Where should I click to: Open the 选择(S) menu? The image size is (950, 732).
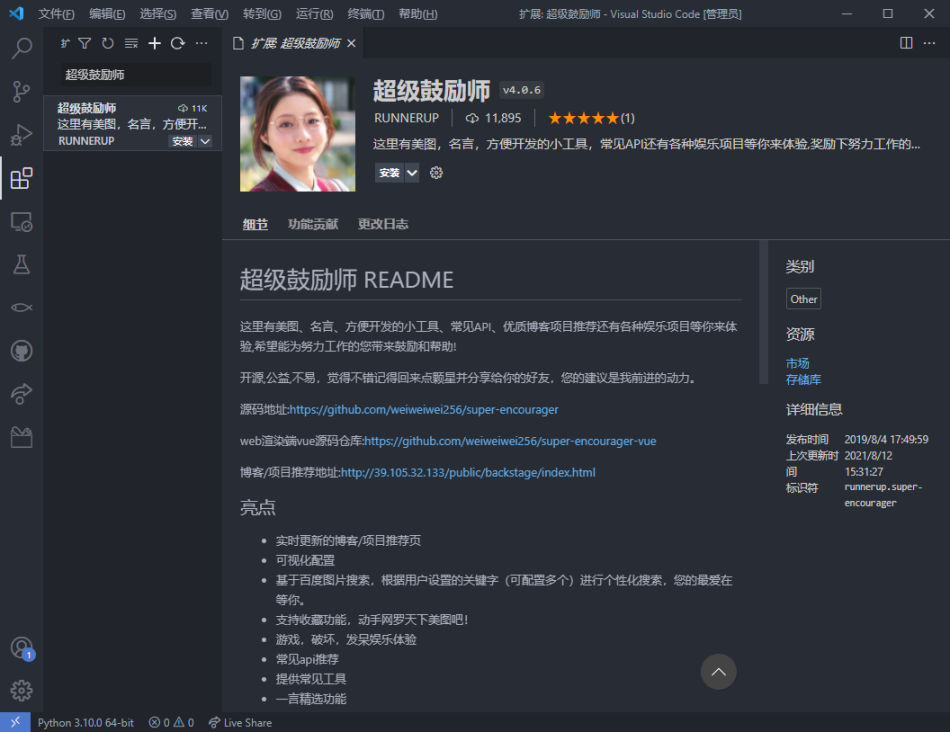(x=158, y=14)
